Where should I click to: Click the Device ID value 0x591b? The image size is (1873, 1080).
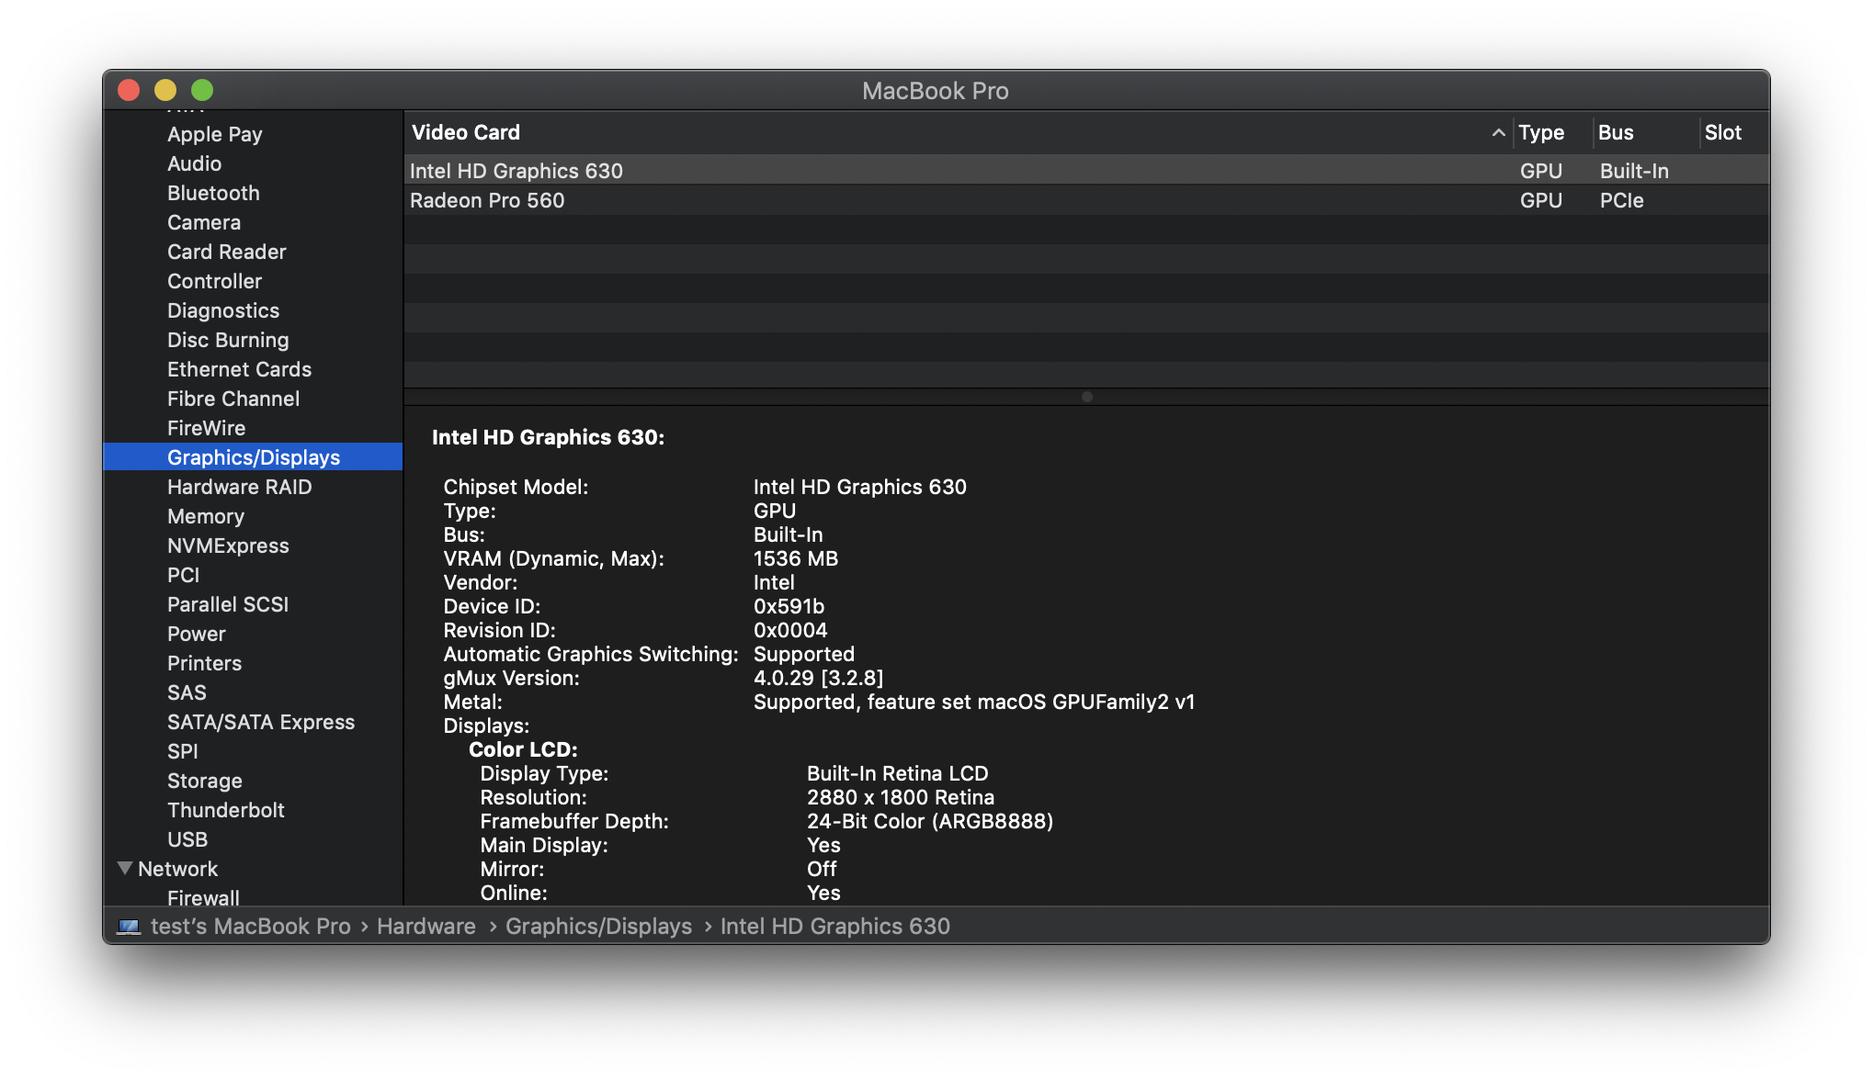pos(789,607)
